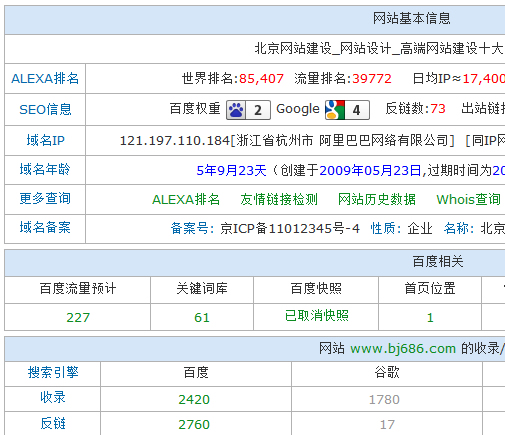Open 友情链接检测 link
The width and height of the screenshot is (505, 435).
(x=279, y=199)
